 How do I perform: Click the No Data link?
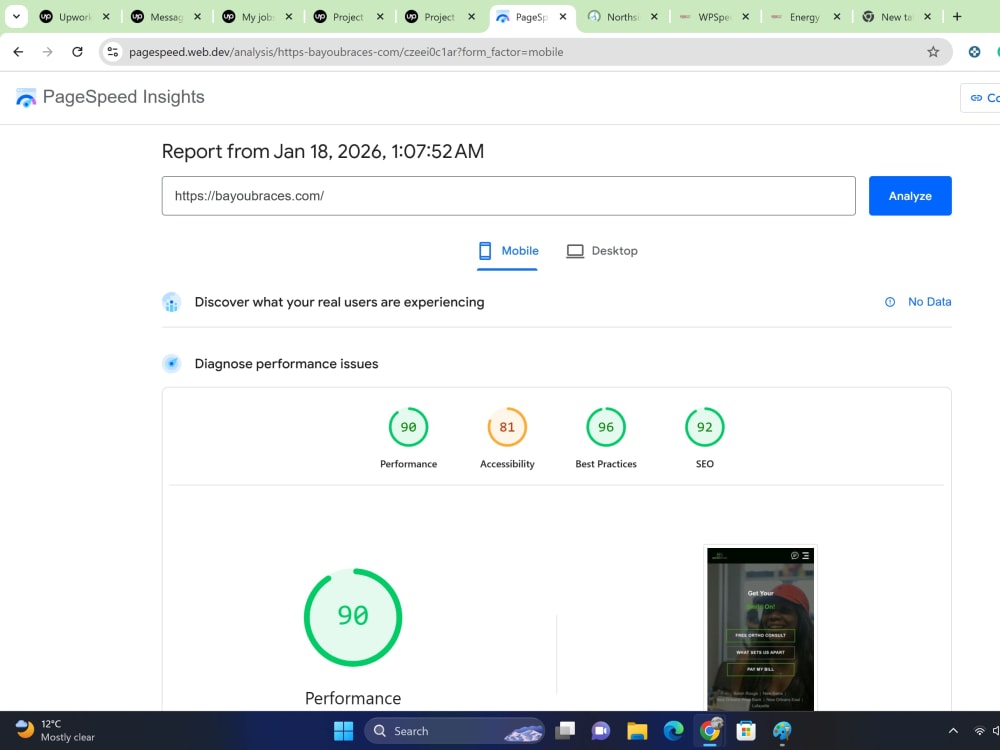pos(929,302)
